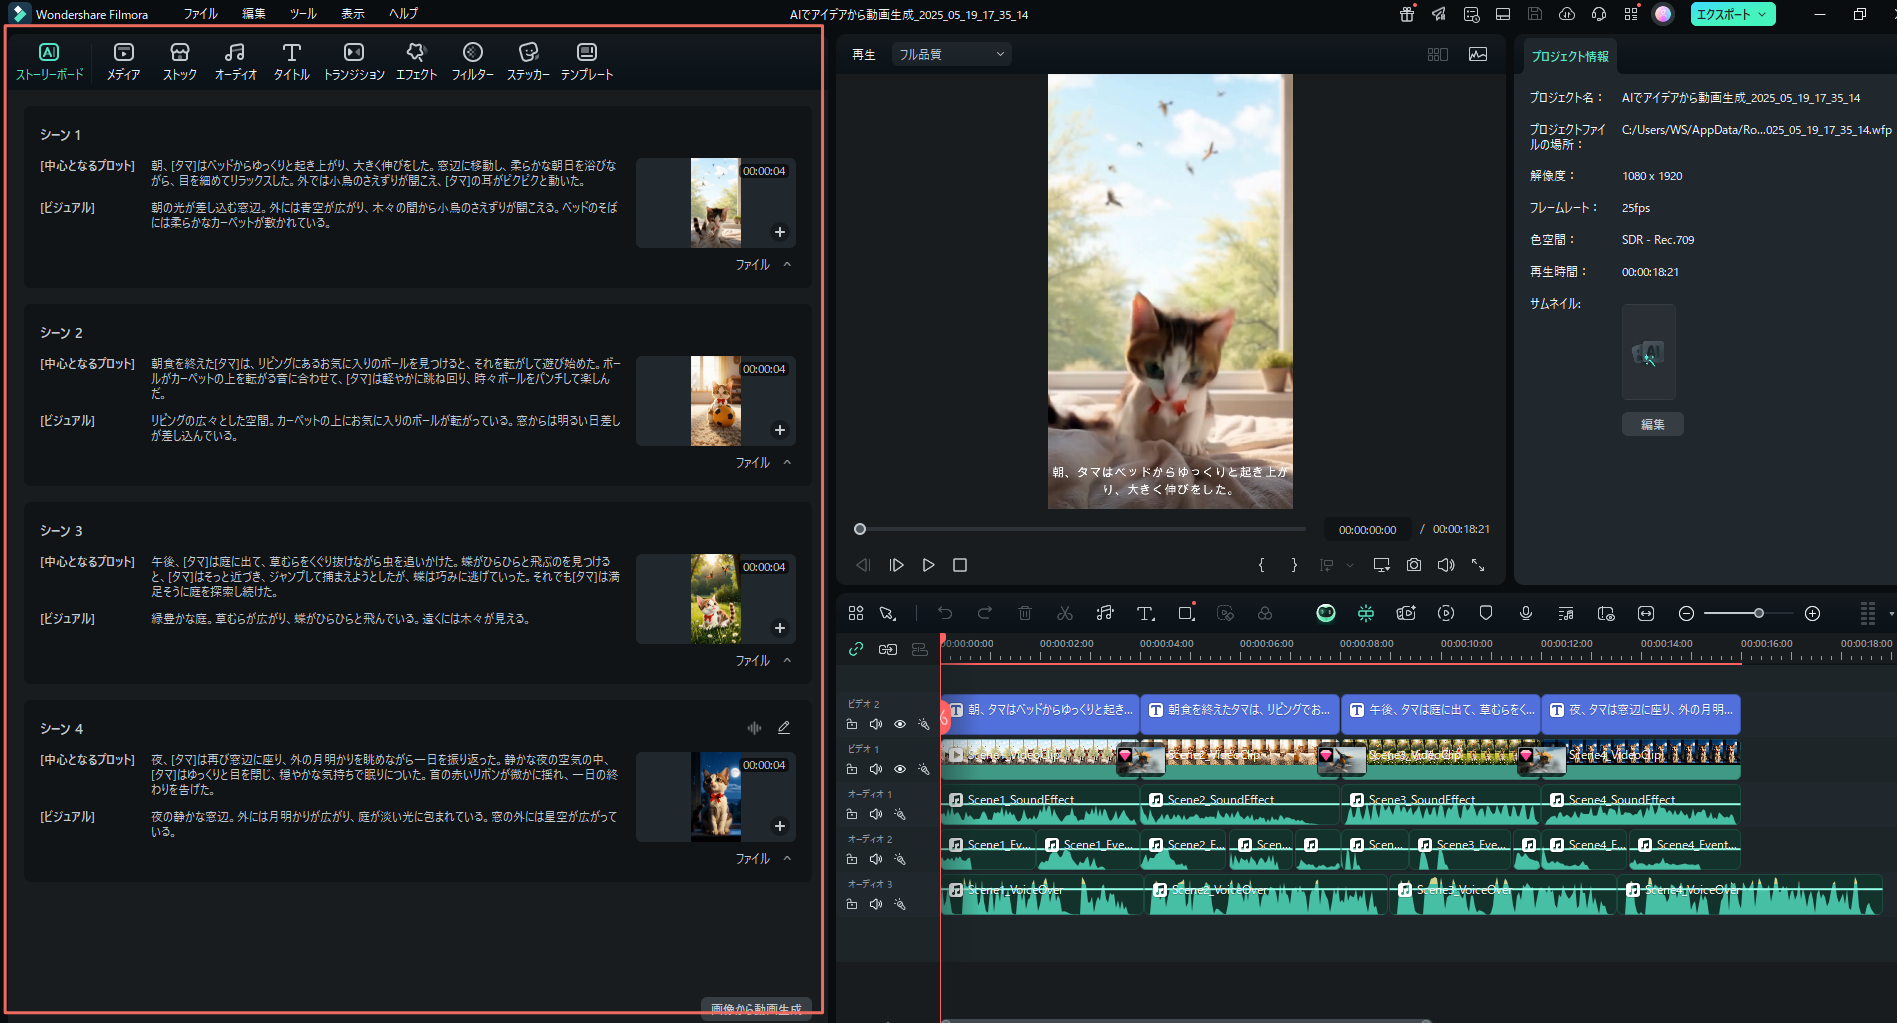Open the ストック library tab
This screenshot has width=1897, height=1023.
click(180, 61)
